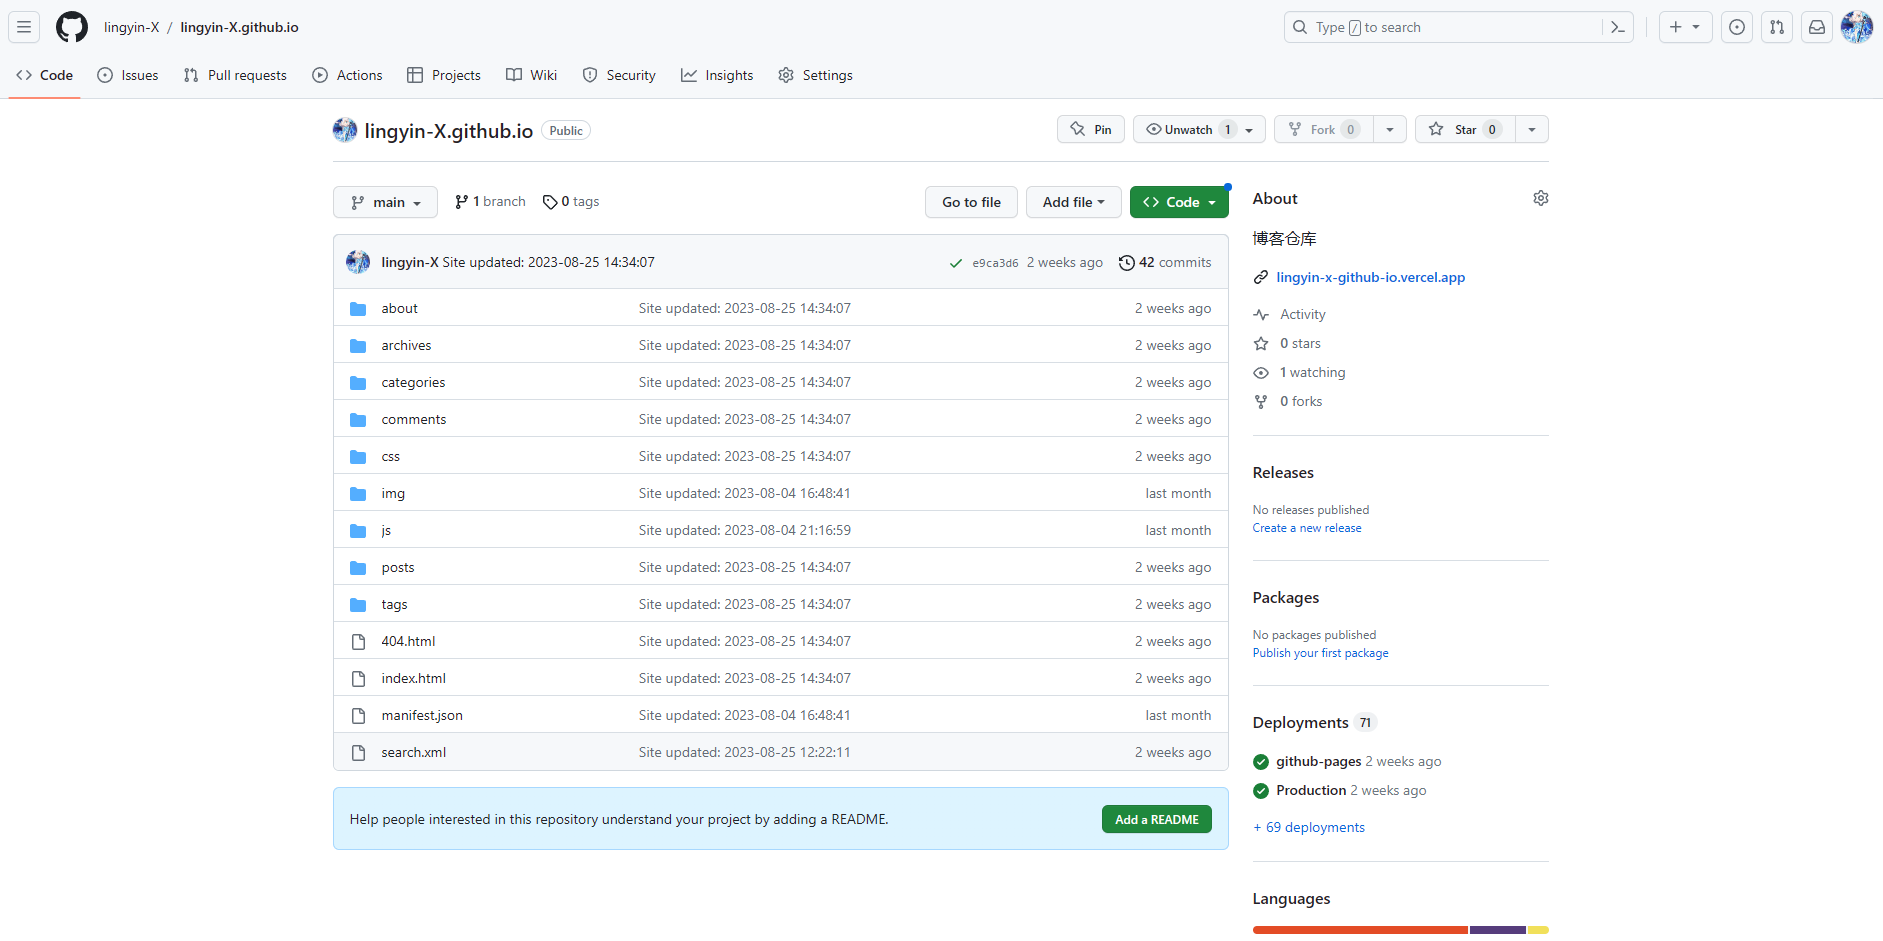
Task: Open the About section settings gear
Action: pyautogui.click(x=1540, y=198)
